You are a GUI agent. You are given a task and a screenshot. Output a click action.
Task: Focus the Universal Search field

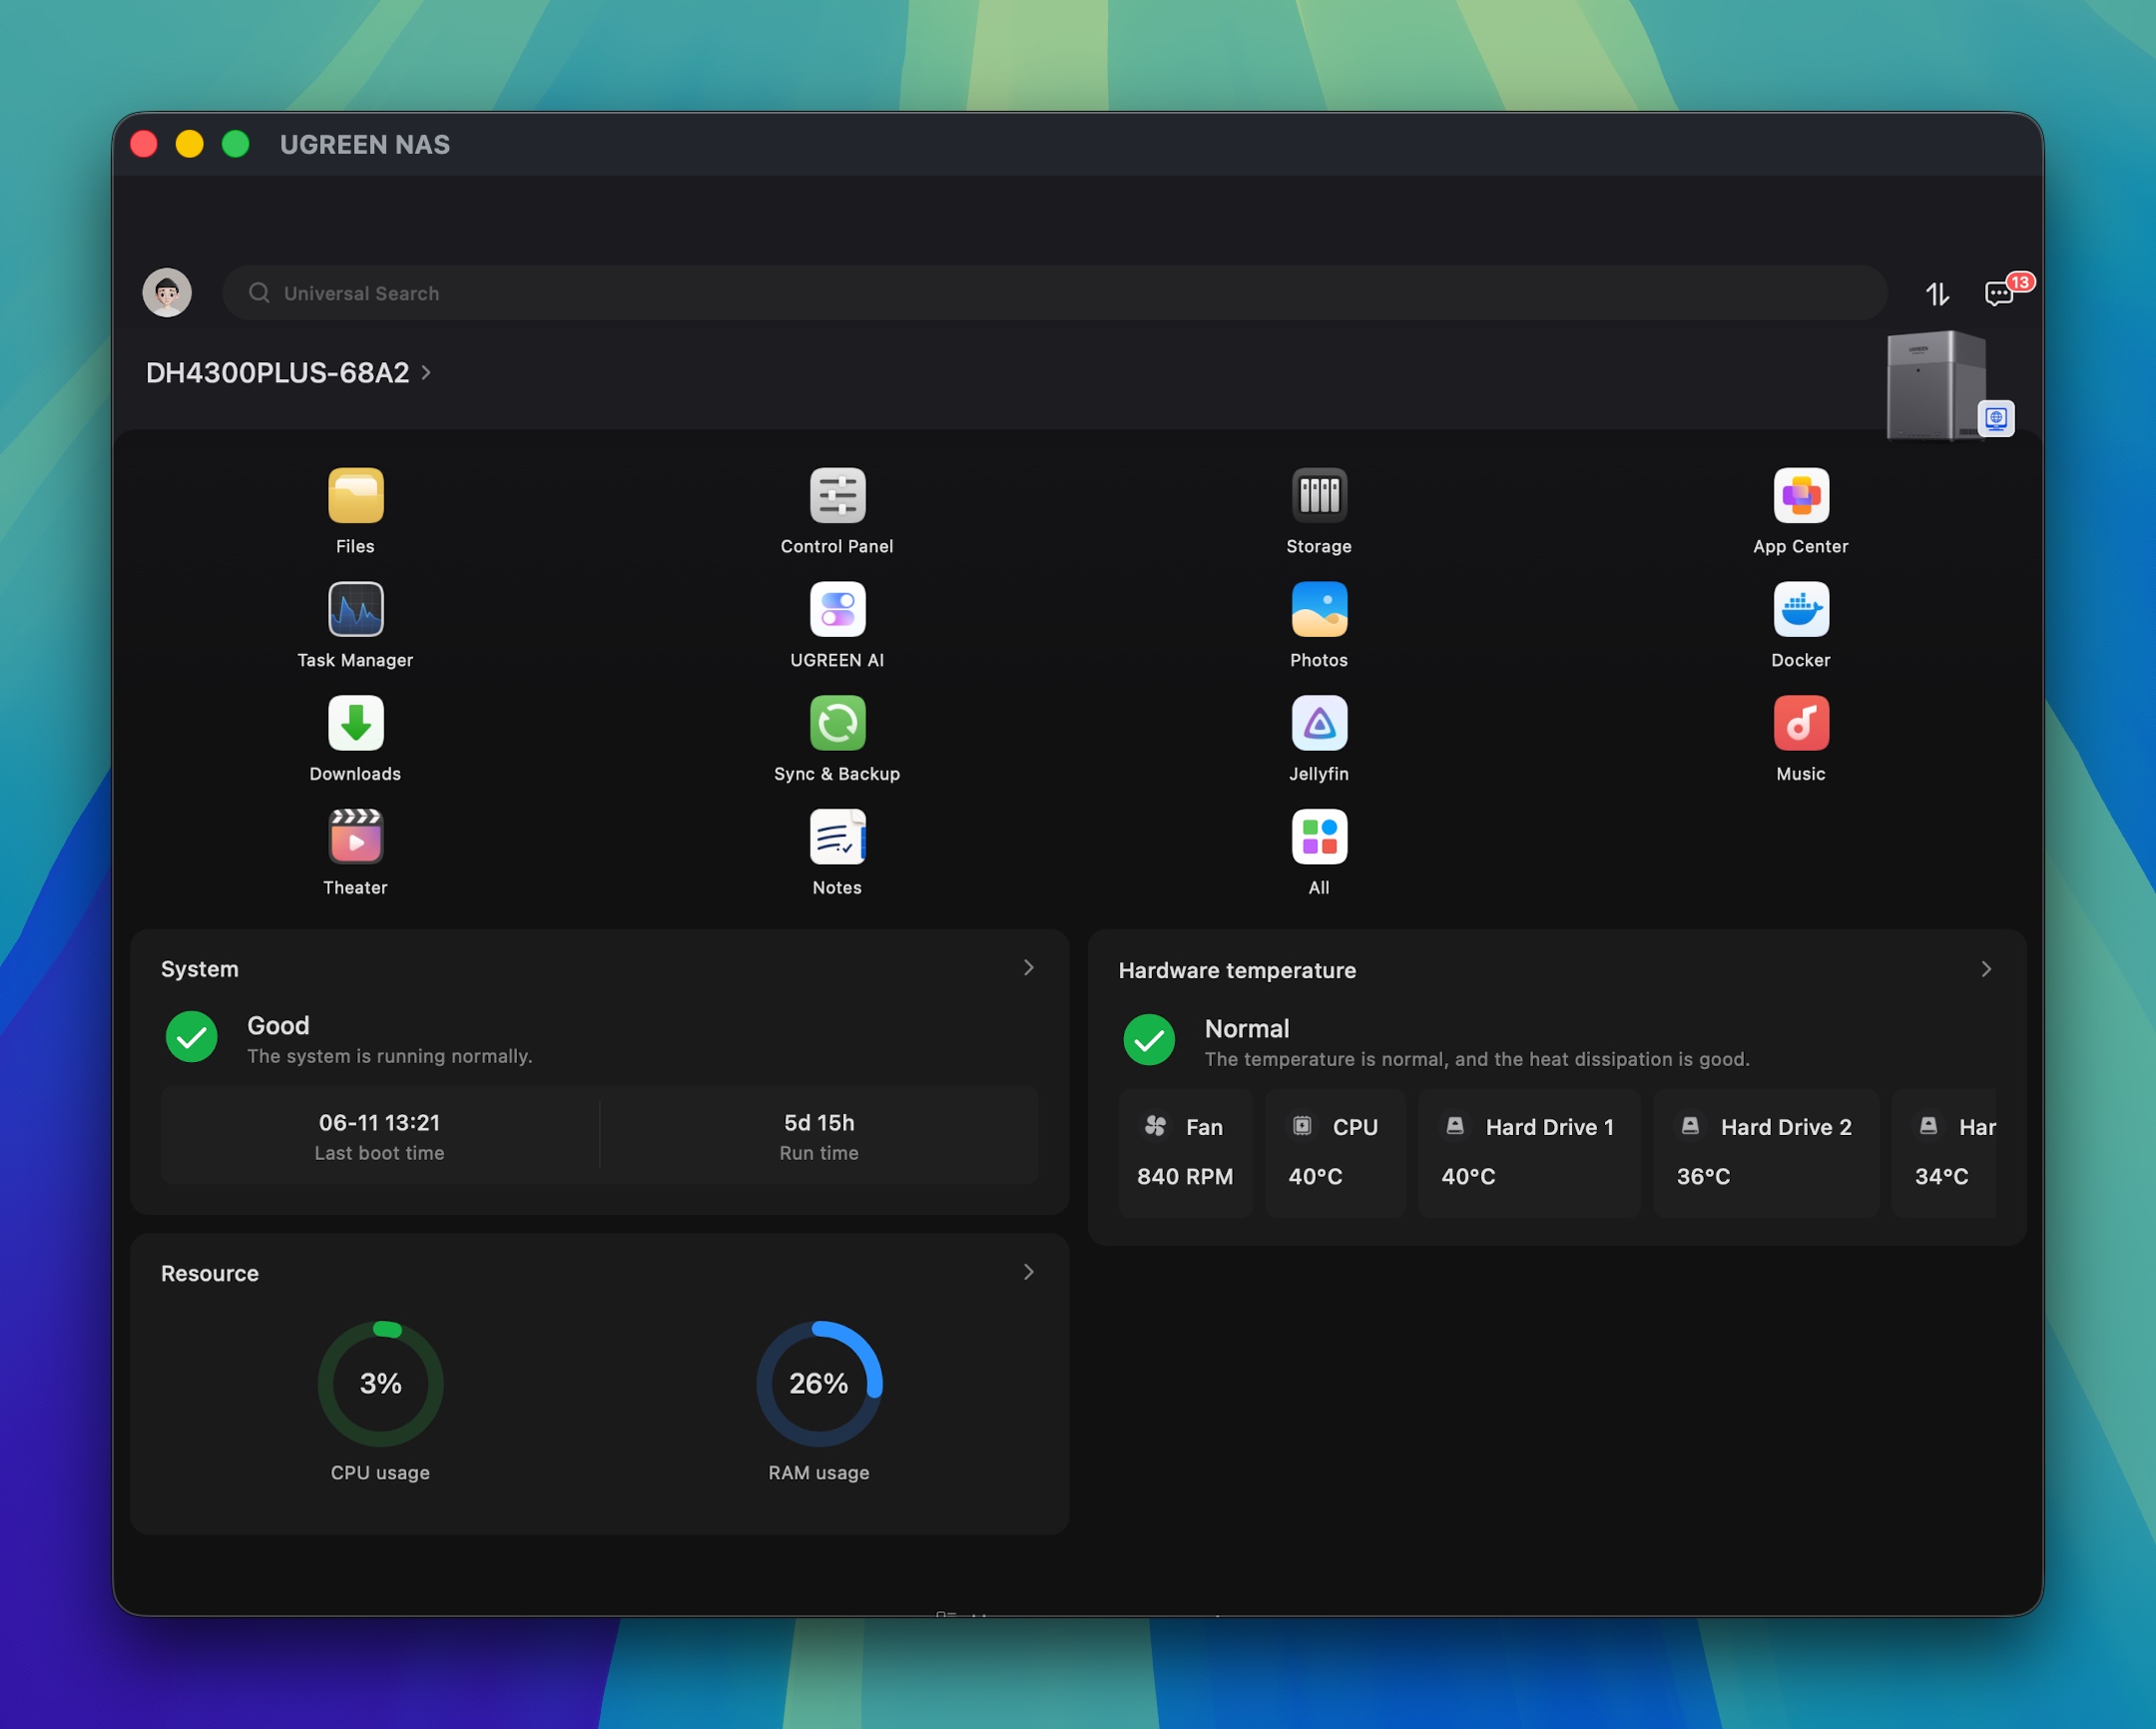[x=1054, y=293]
